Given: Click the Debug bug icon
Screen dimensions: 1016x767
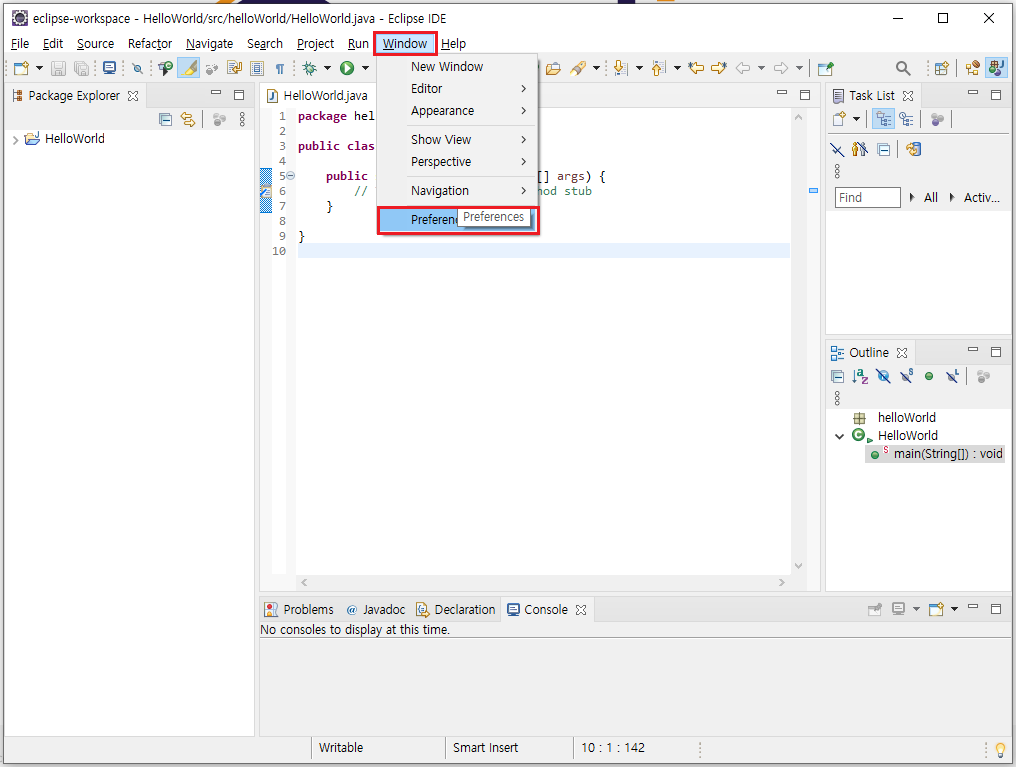Looking at the screenshot, I should [310, 68].
